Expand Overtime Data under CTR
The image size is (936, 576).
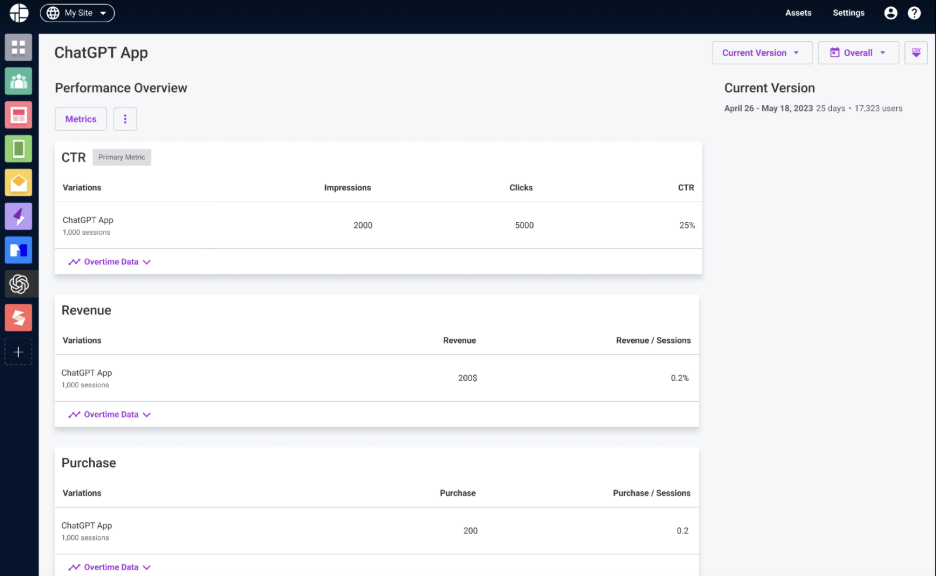(110, 262)
